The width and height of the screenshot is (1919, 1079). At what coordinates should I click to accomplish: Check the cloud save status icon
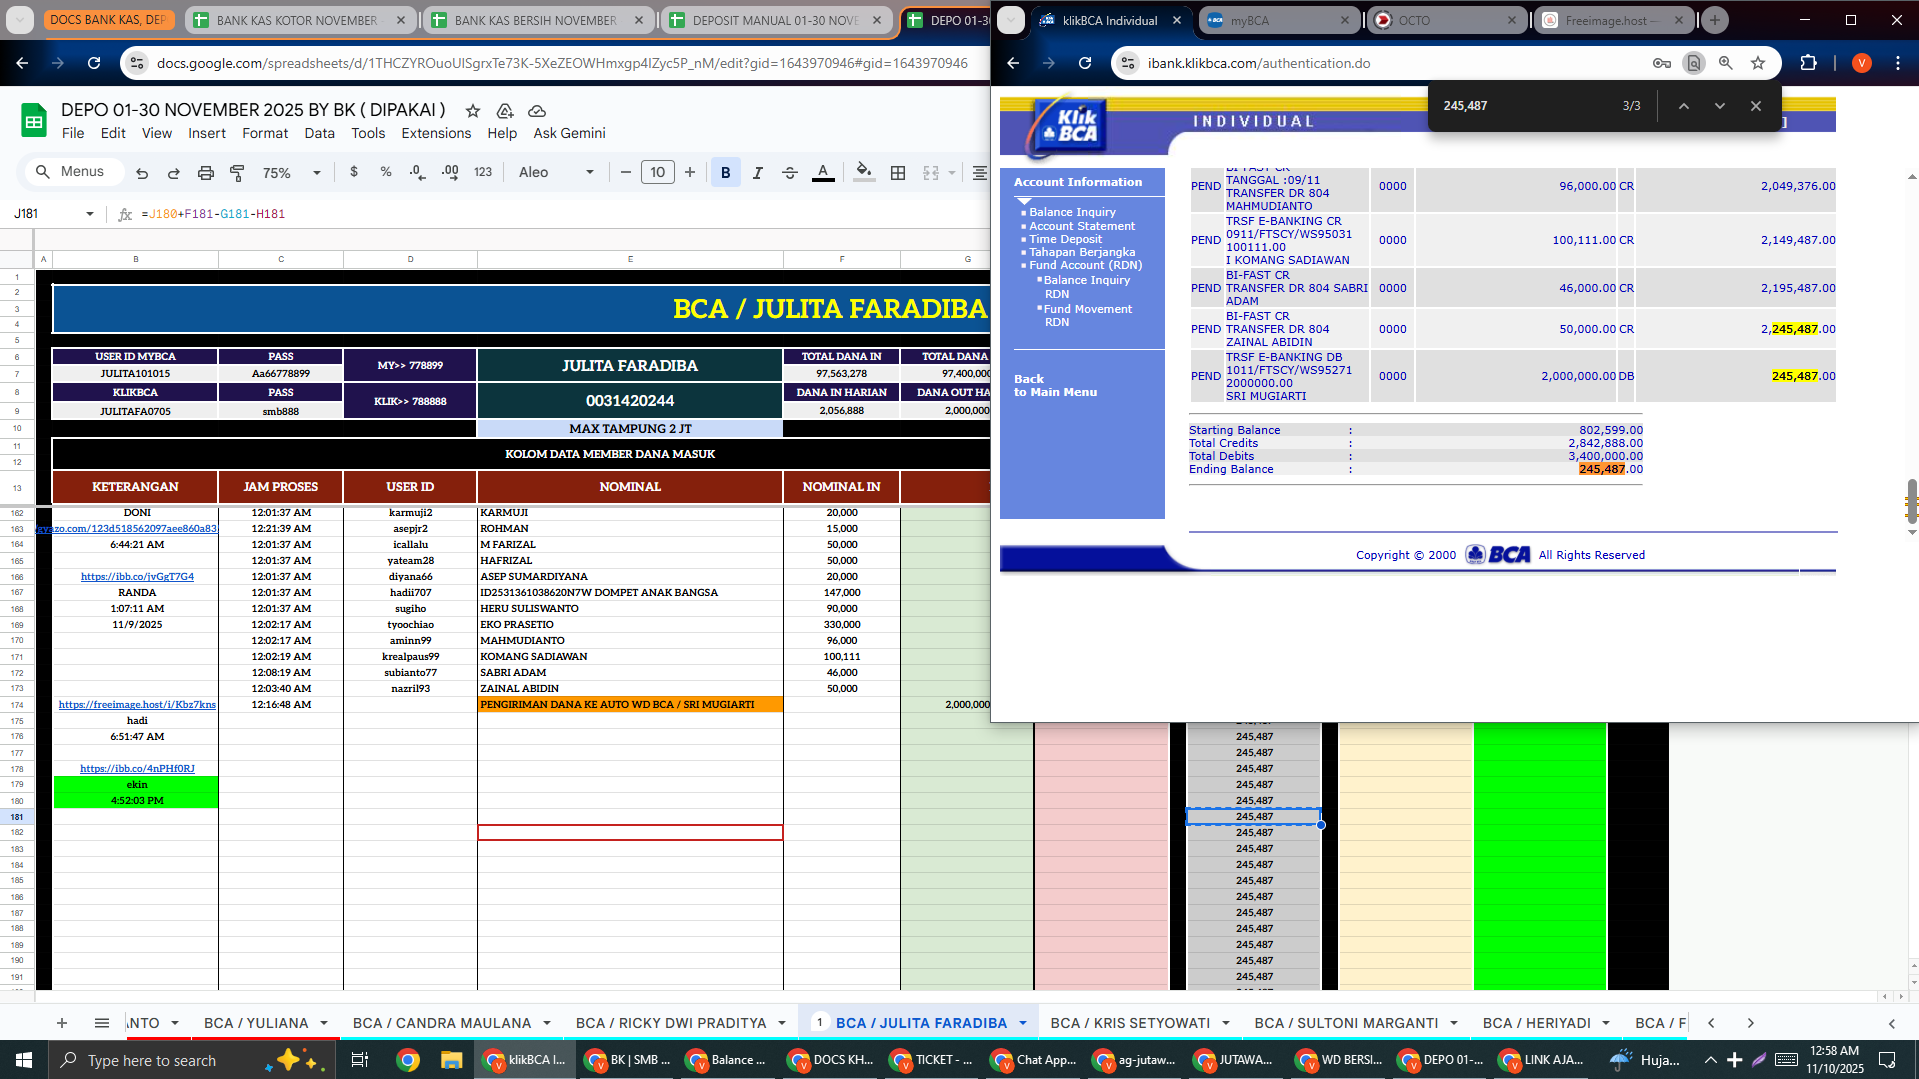click(537, 111)
